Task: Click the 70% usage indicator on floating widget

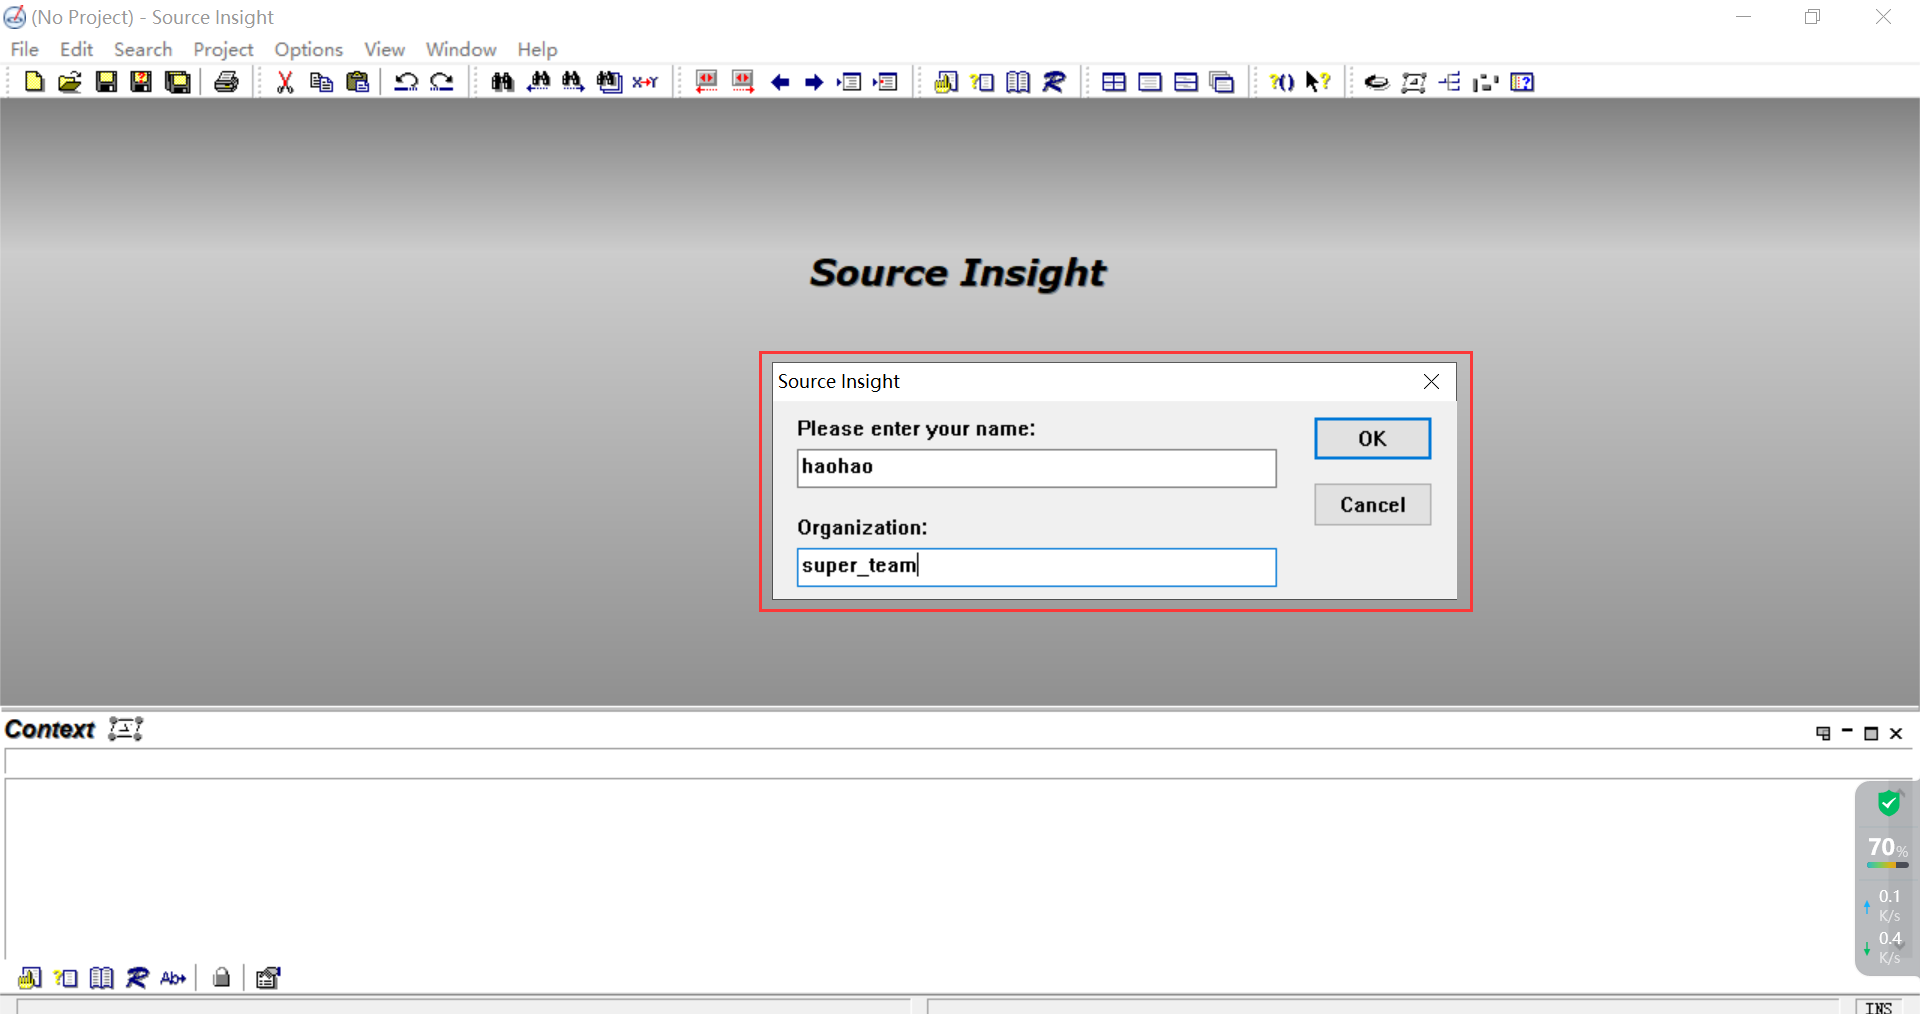Action: click(1888, 849)
